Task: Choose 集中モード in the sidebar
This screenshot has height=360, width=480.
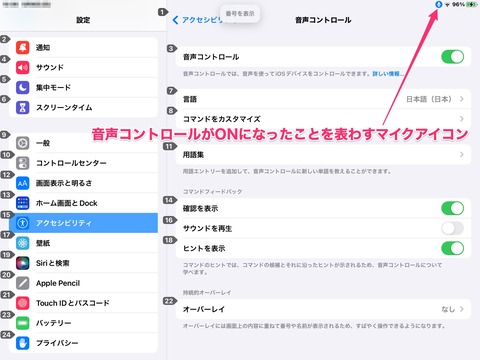Action: (x=83, y=87)
